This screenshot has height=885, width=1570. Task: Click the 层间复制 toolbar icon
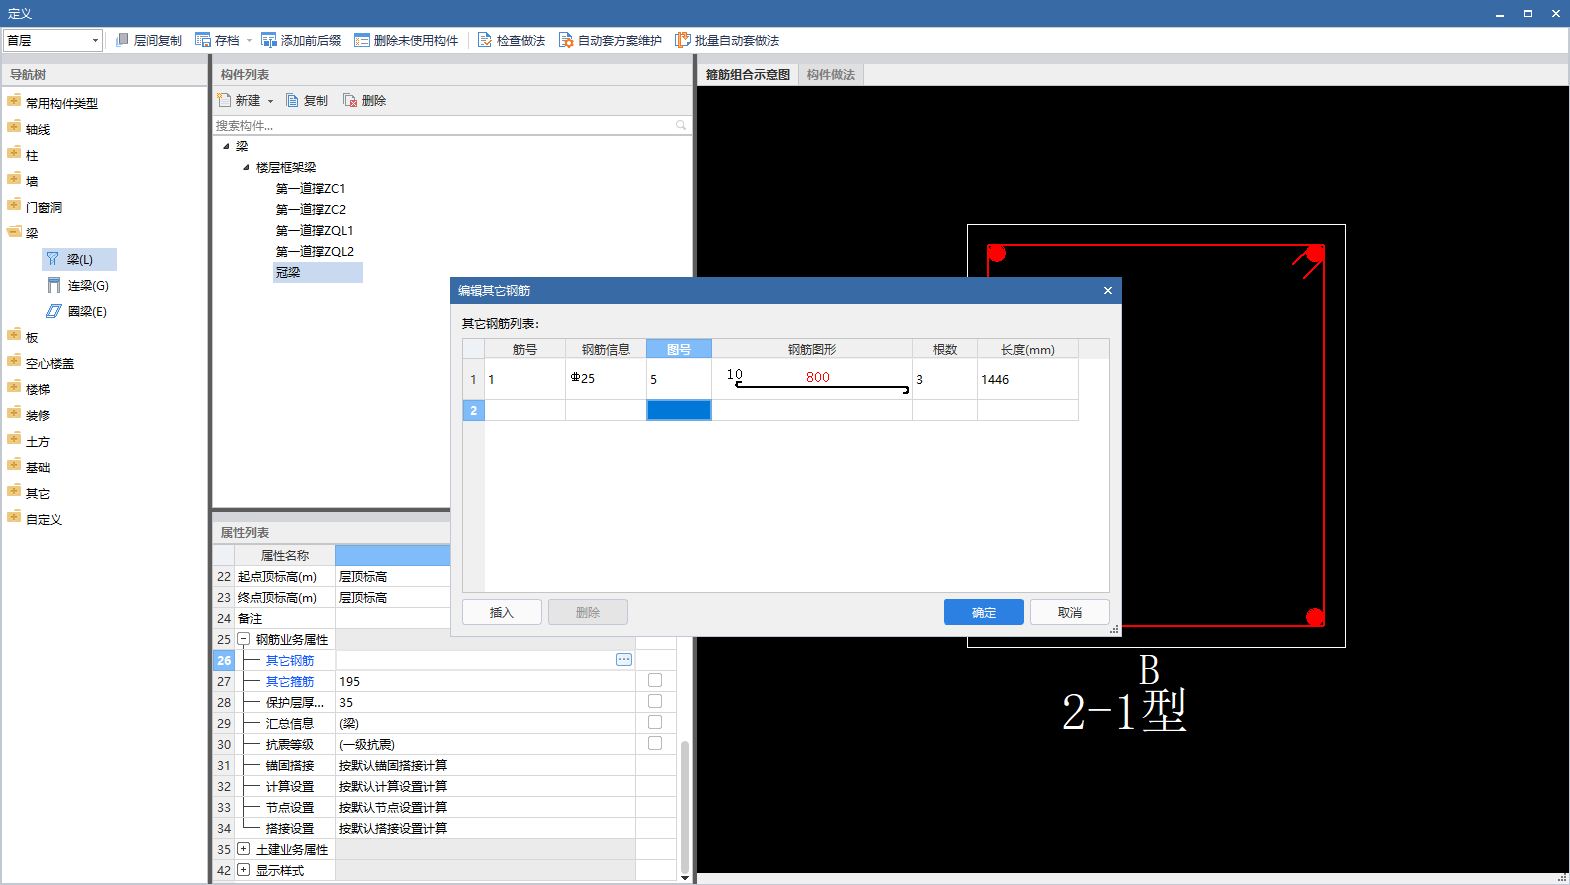122,40
